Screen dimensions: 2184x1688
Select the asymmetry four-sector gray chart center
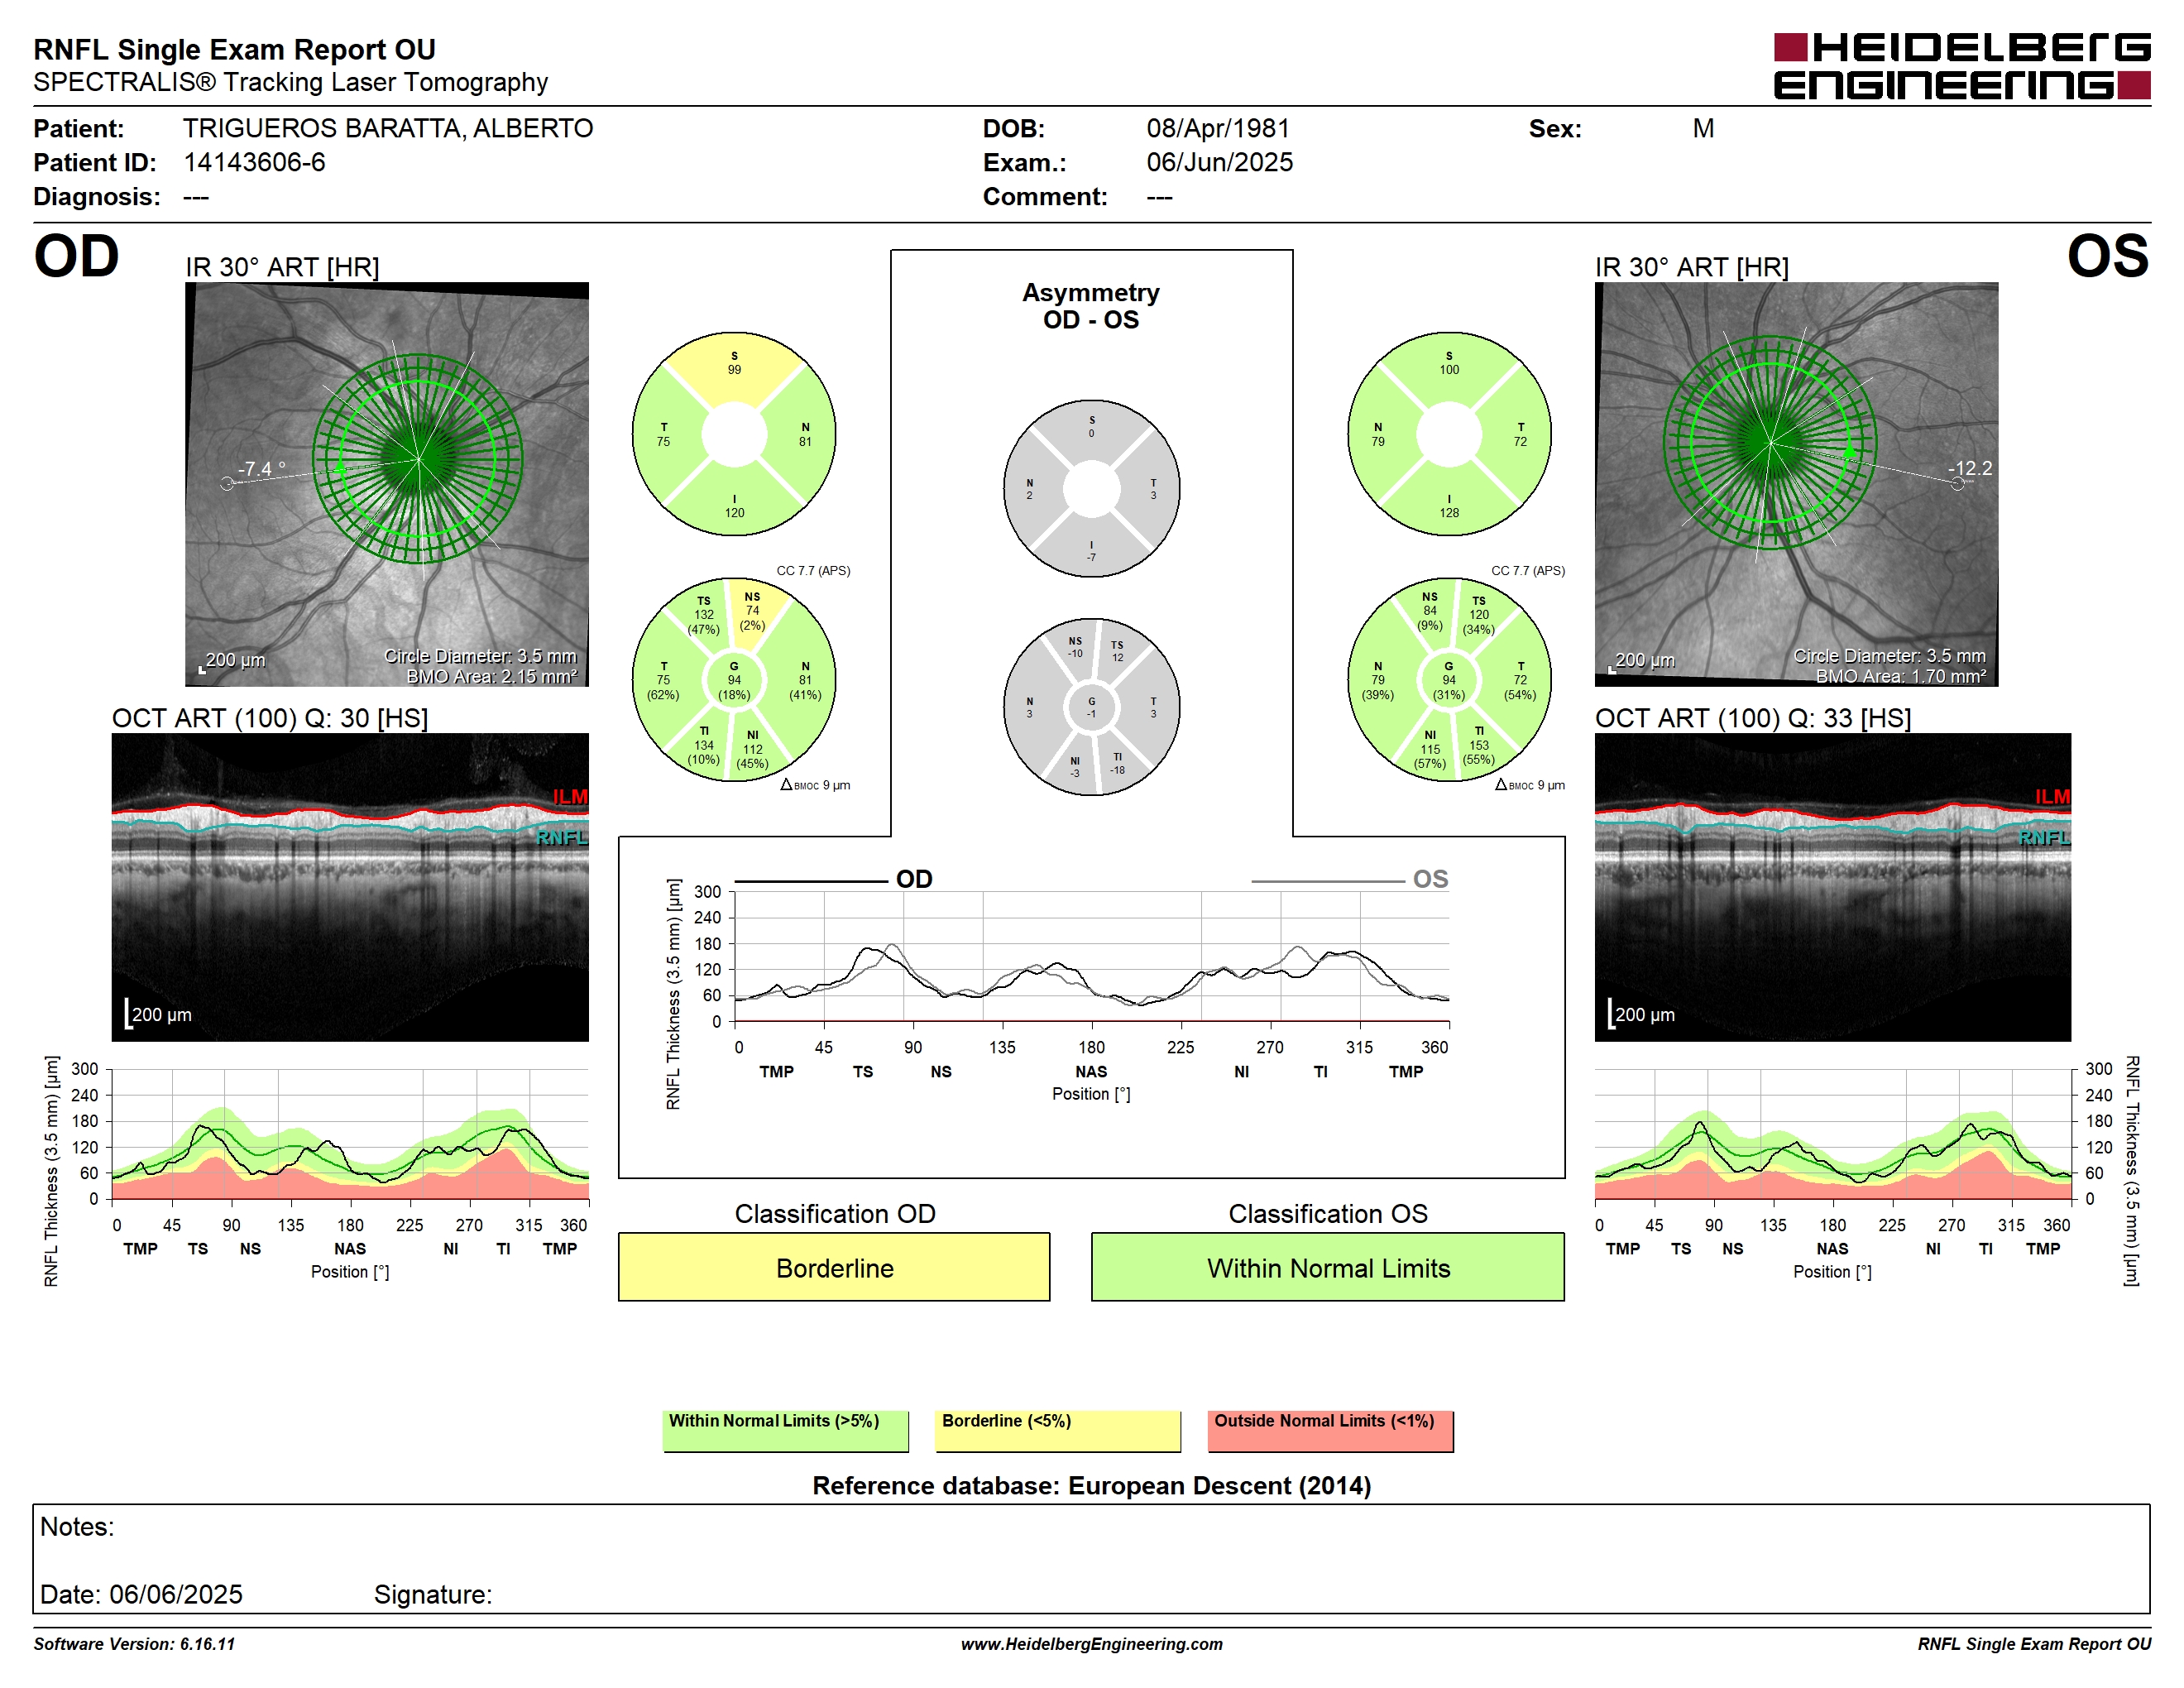pos(1091,489)
